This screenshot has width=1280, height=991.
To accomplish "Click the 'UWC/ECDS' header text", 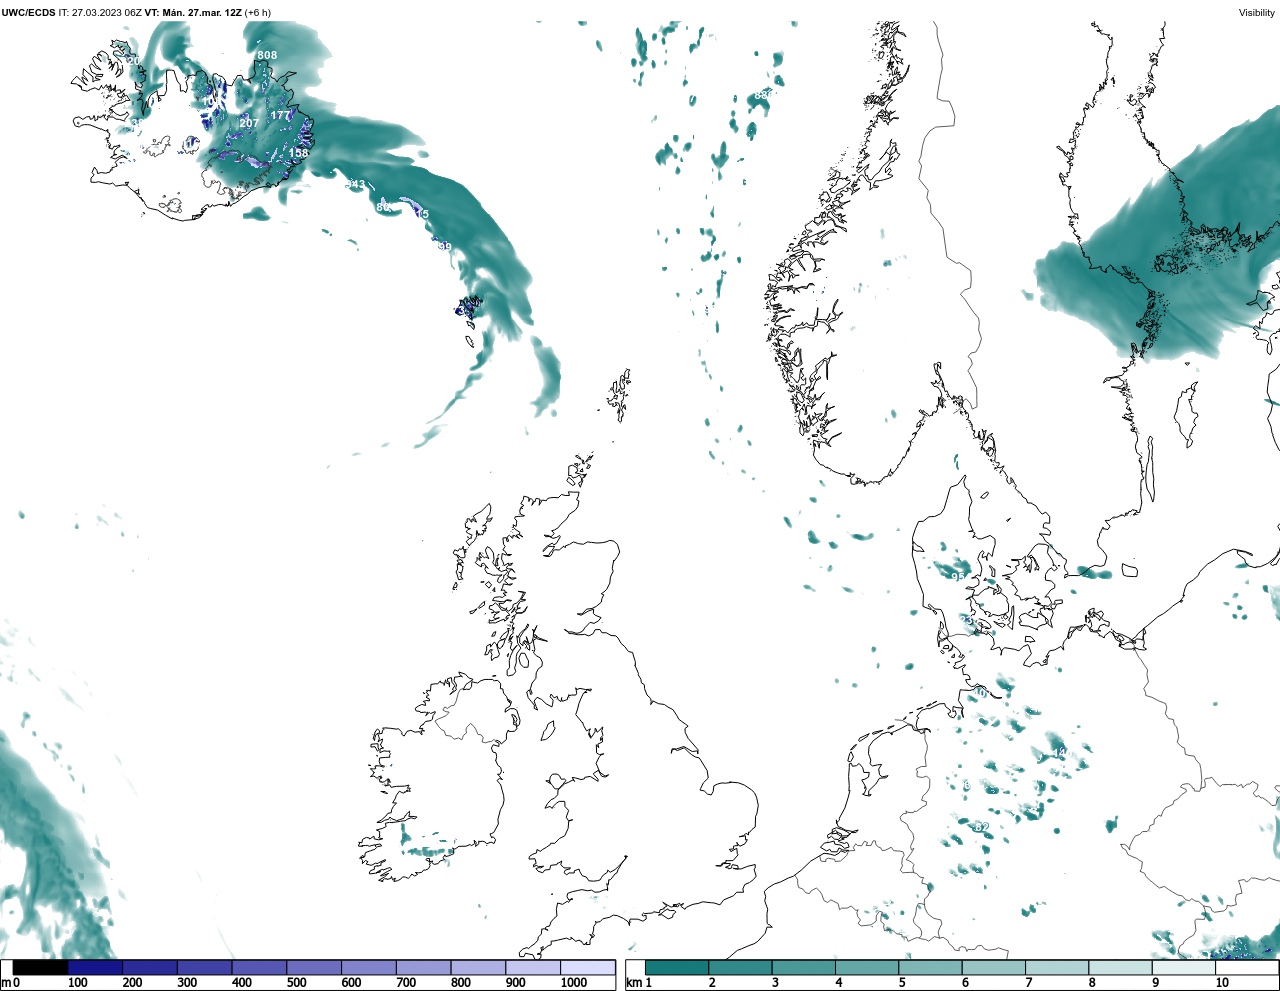I will (28, 12).
